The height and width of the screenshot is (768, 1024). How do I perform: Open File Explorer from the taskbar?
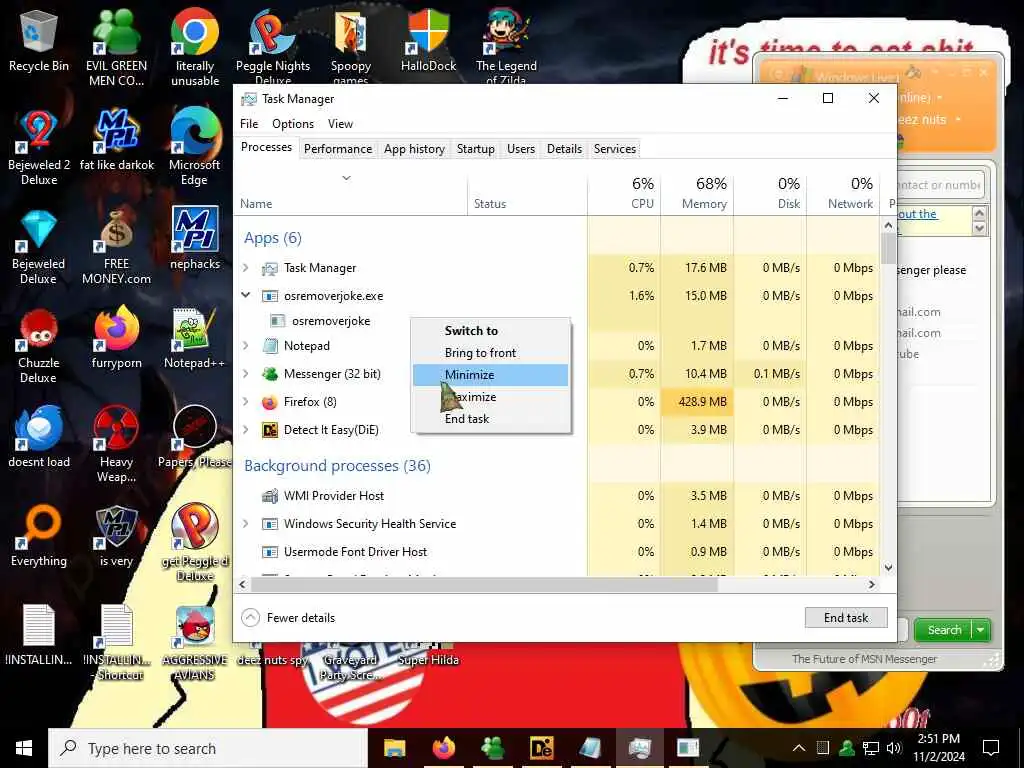[x=394, y=748]
